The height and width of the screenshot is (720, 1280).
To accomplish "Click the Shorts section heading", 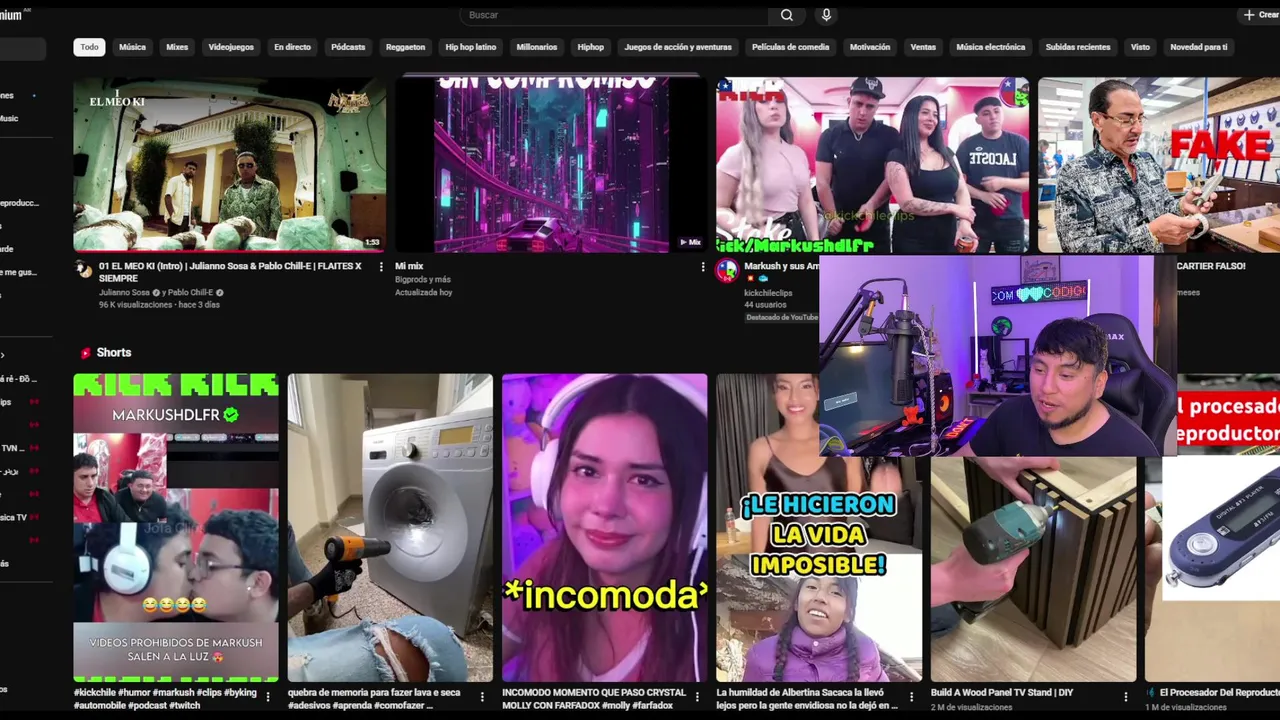I will tap(114, 353).
